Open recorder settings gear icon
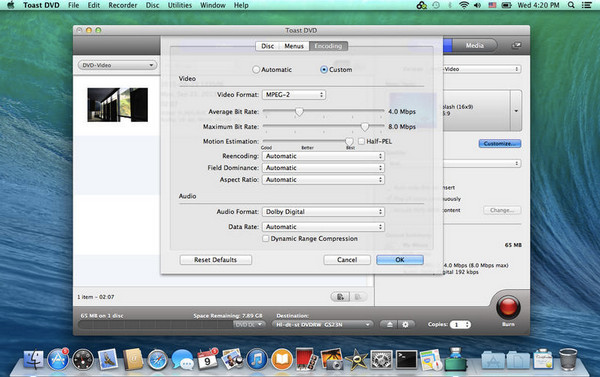Image resolution: width=600 pixels, height=377 pixels. [x=406, y=325]
